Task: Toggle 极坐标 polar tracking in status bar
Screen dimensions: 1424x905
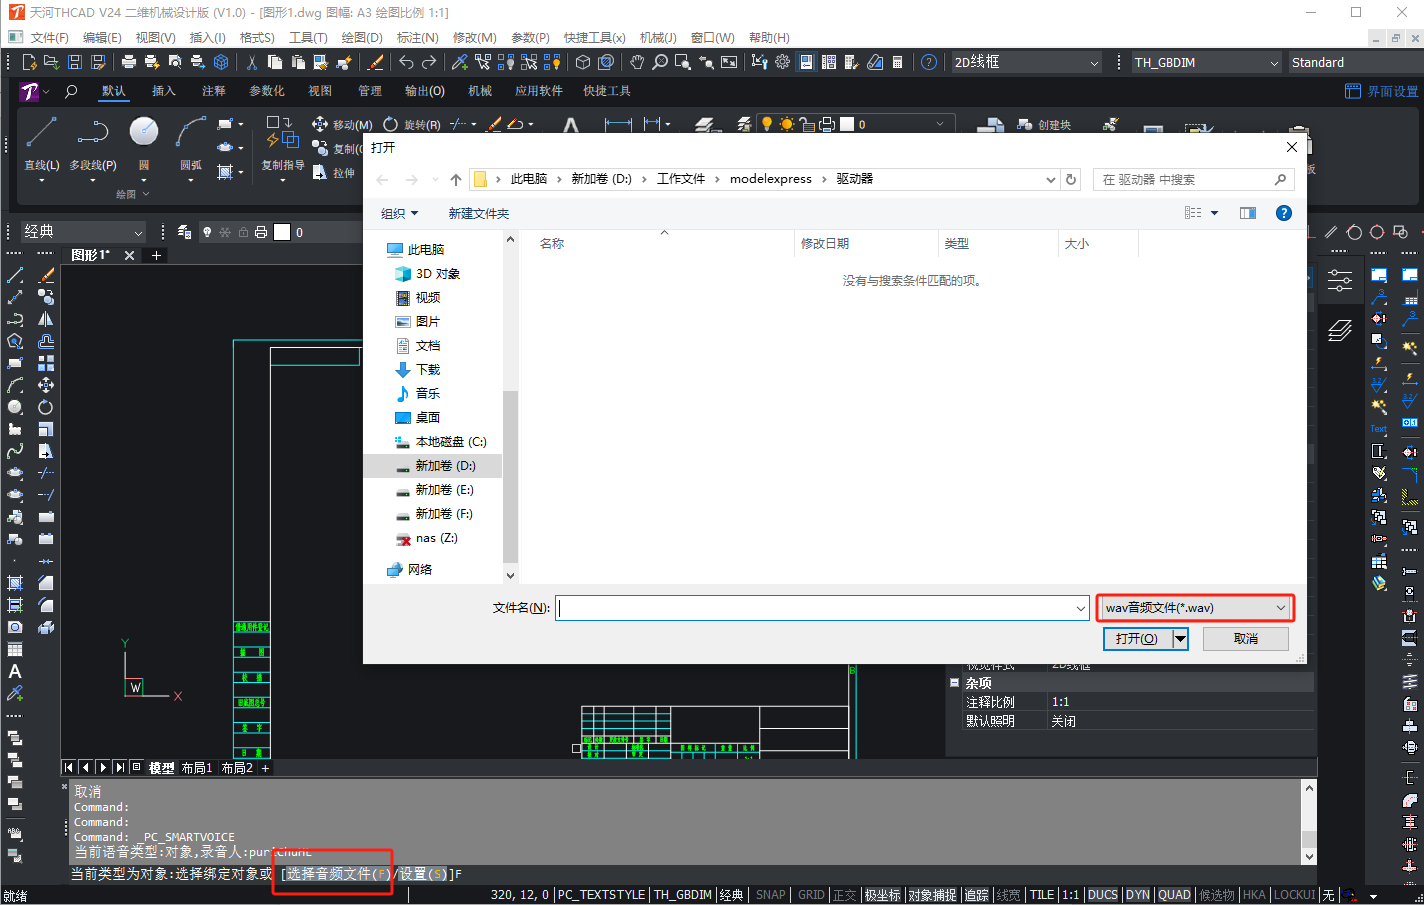Action: [x=883, y=895]
